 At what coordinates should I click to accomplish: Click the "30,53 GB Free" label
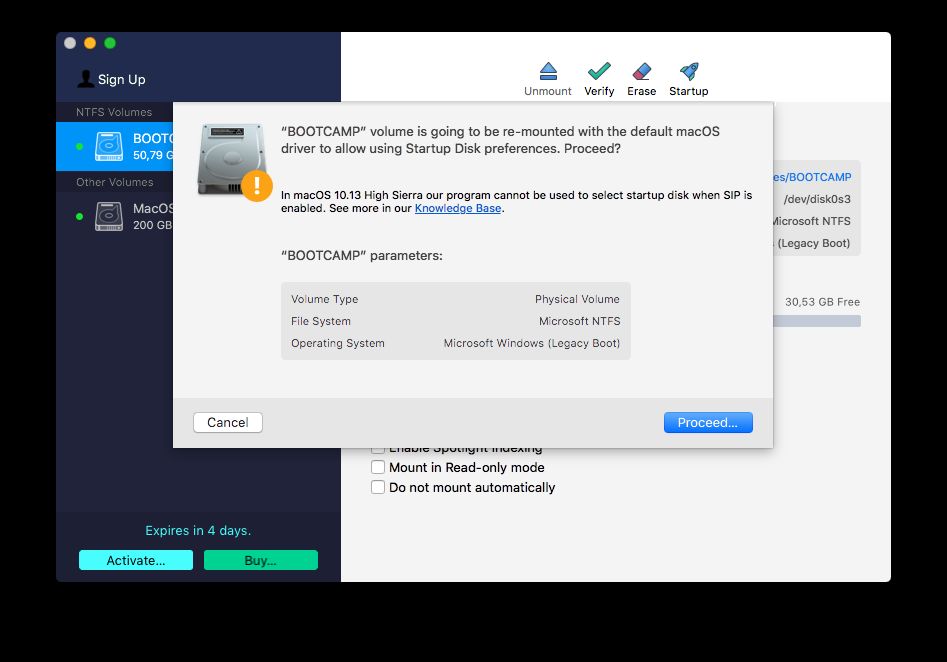(823, 302)
